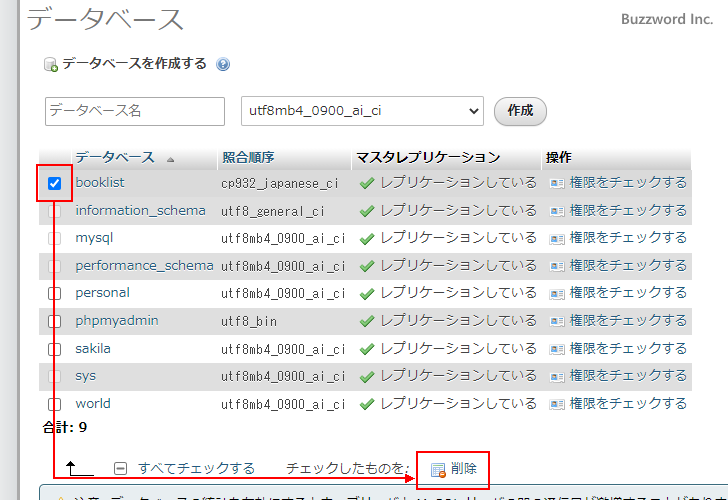Click the delete (削除) icon
The height and width of the screenshot is (500, 728).
[438, 470]
